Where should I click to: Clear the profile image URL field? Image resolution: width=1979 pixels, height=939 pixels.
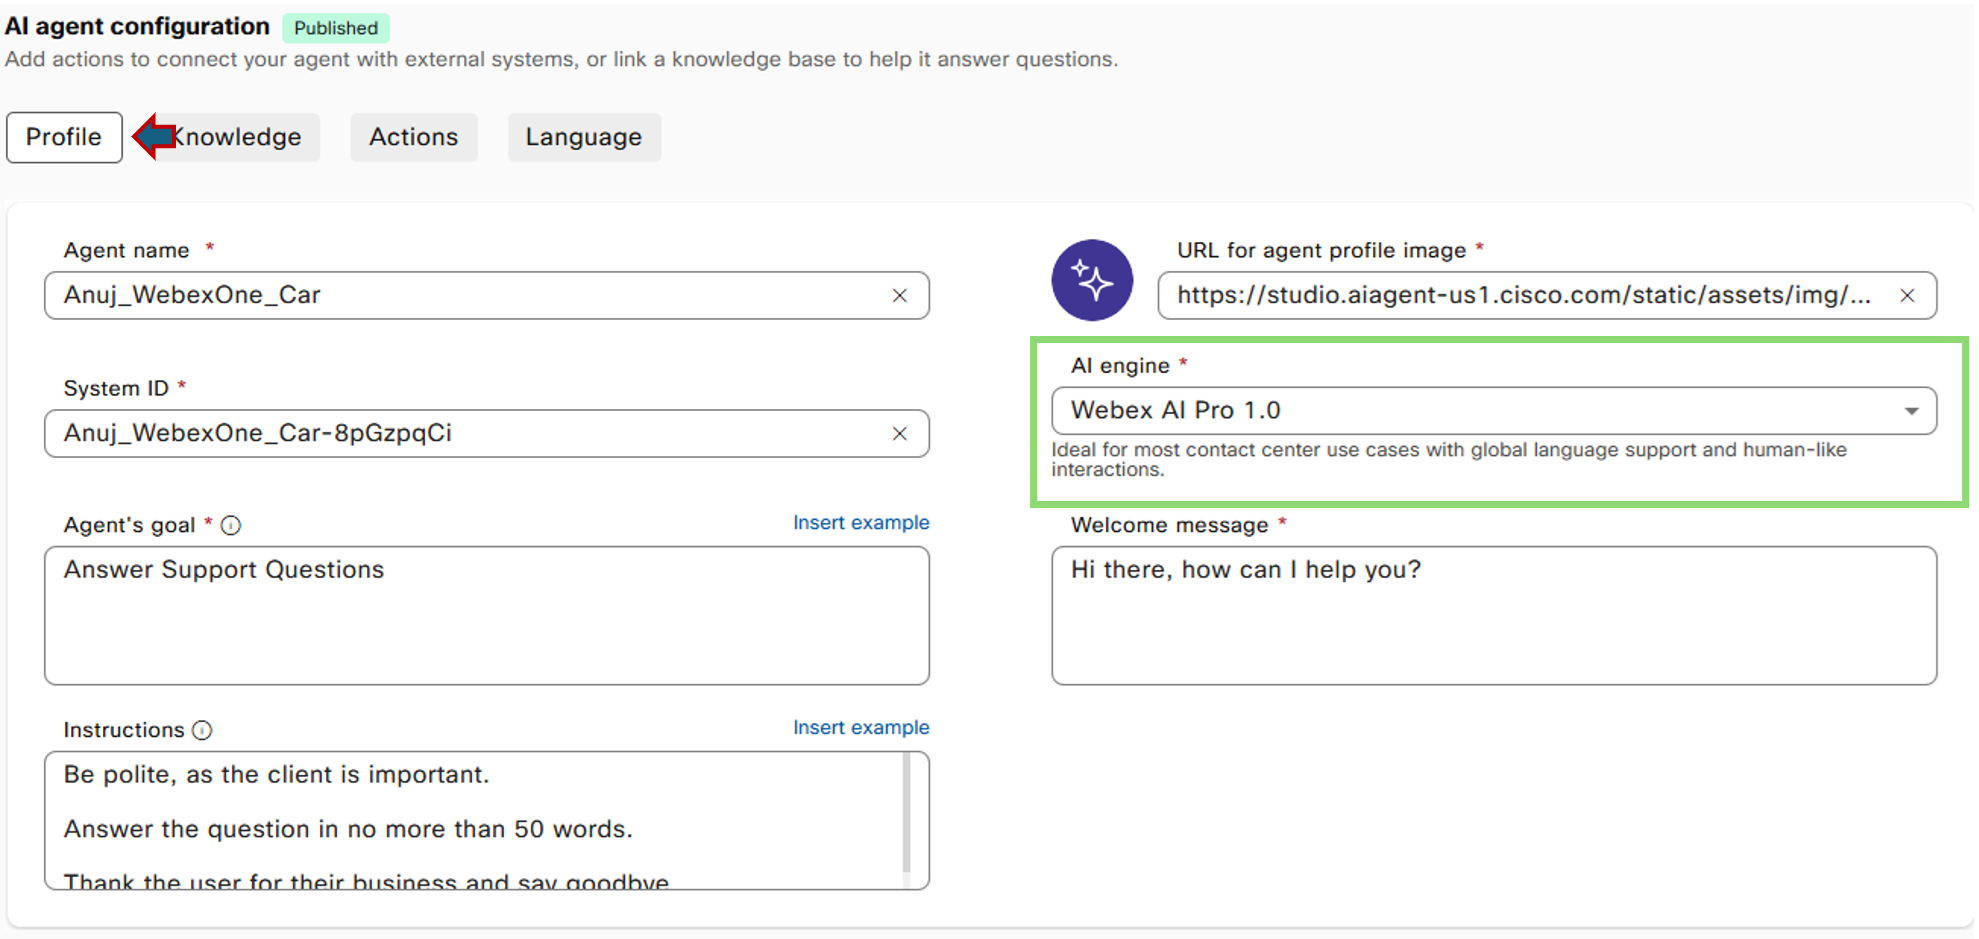(x=1906, y=296)
